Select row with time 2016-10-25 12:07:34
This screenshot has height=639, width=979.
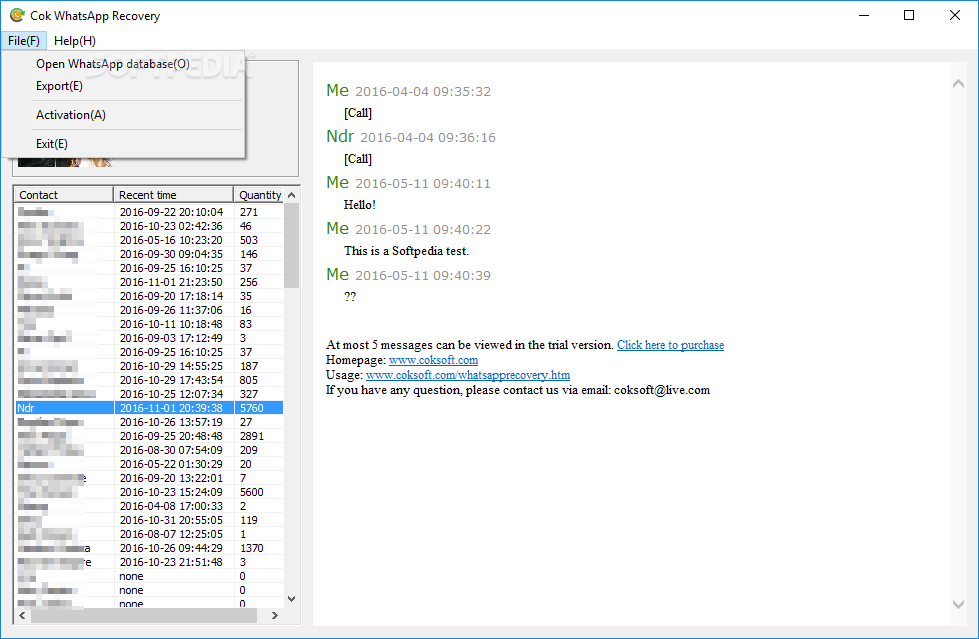coord(149,394)
